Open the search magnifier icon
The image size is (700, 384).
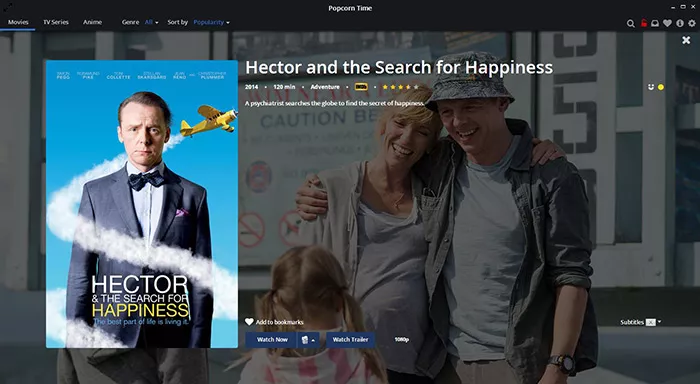point(630,23)
